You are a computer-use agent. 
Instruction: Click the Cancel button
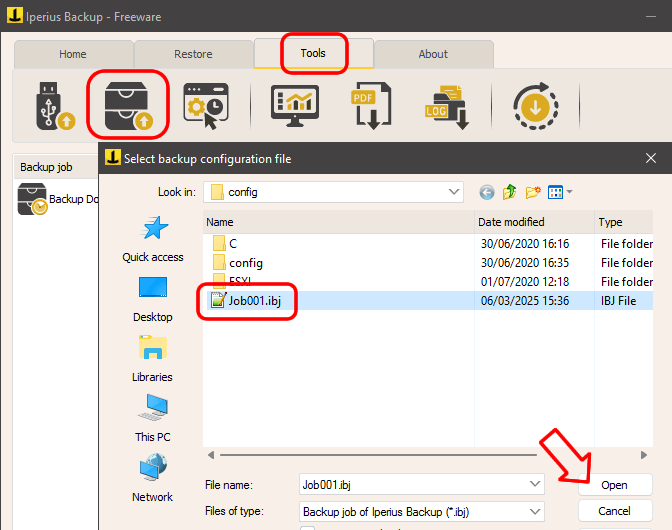click(615, 511)
